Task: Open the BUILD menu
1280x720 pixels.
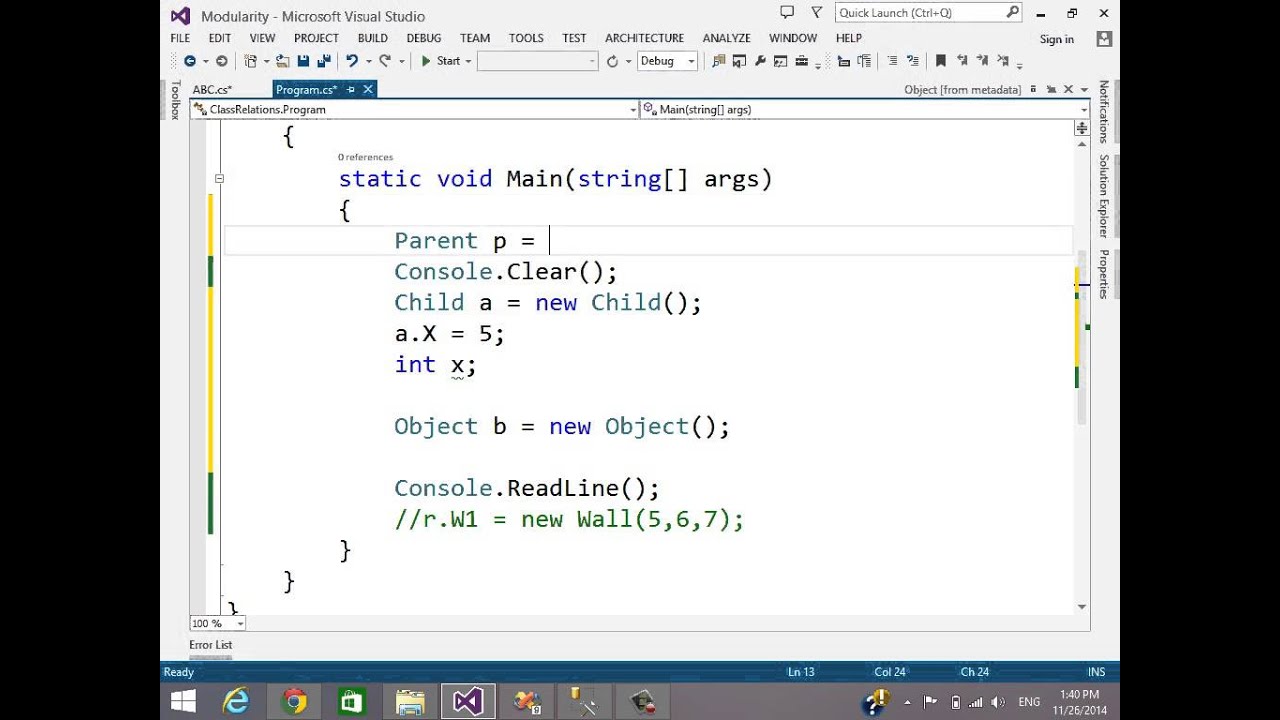Action: pyautogui.click(x=372, y=38)
